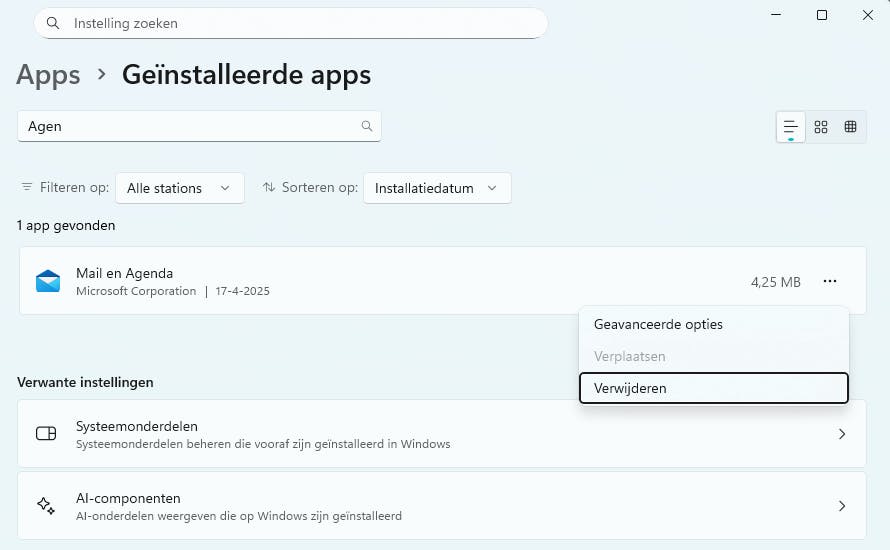
Task: Close the Settings window
Action: pyautogui.click(x=868, y=15)
